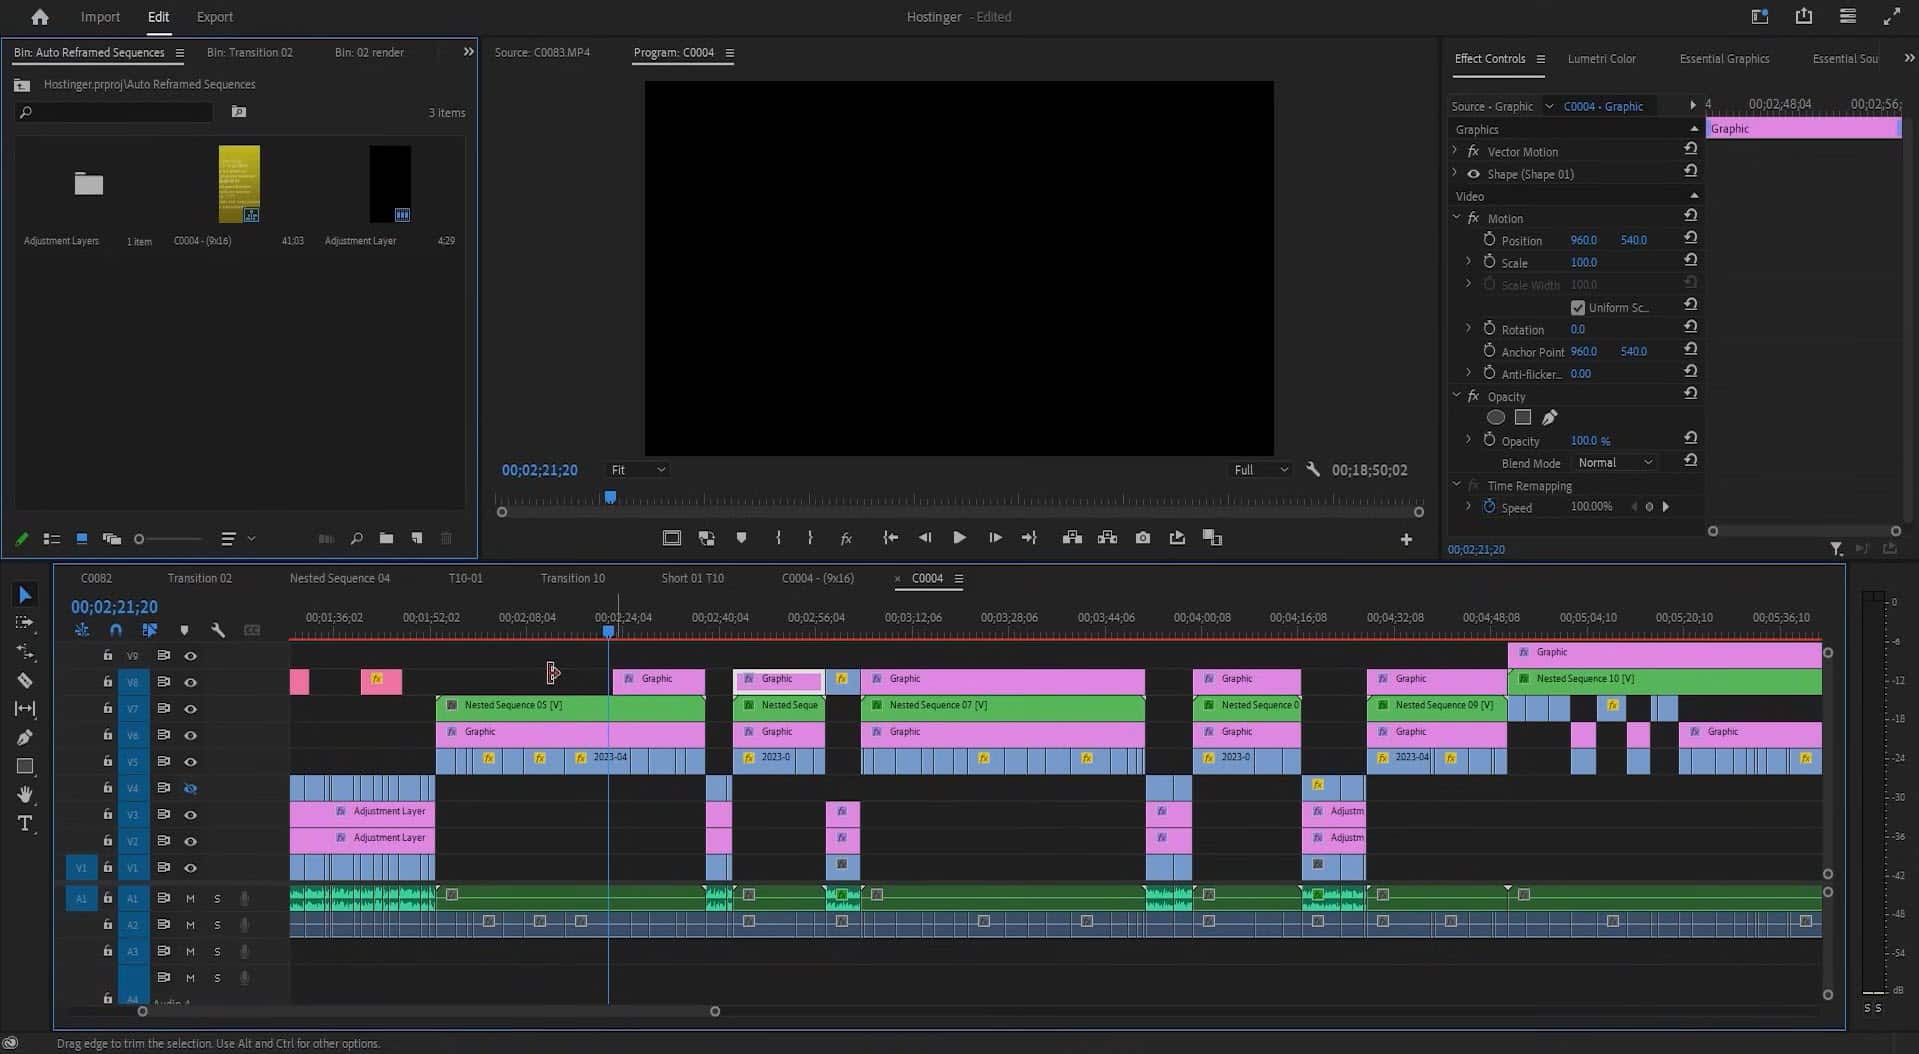Select the C0004 (9x16) thumbnail in the bin

click(x=239, y=184)
